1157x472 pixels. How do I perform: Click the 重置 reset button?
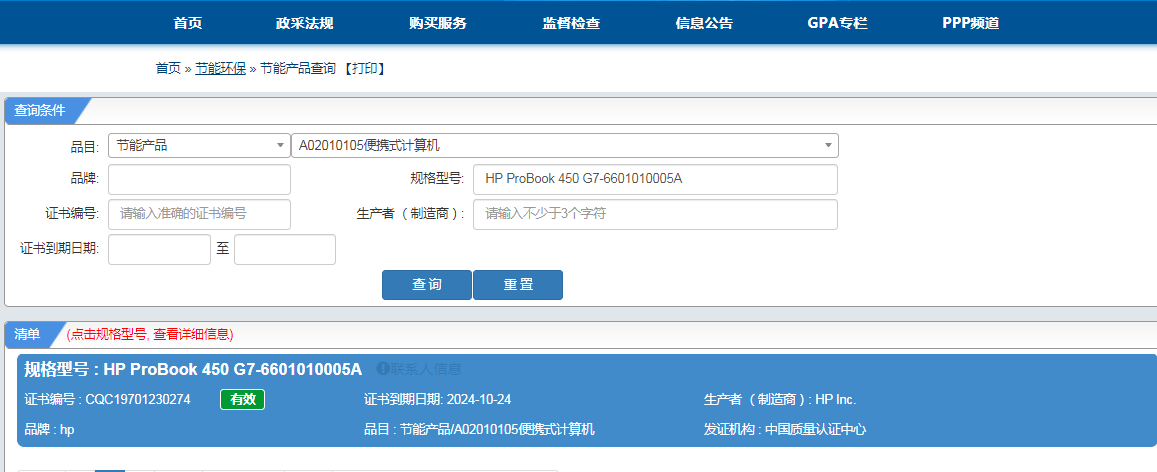518,285
